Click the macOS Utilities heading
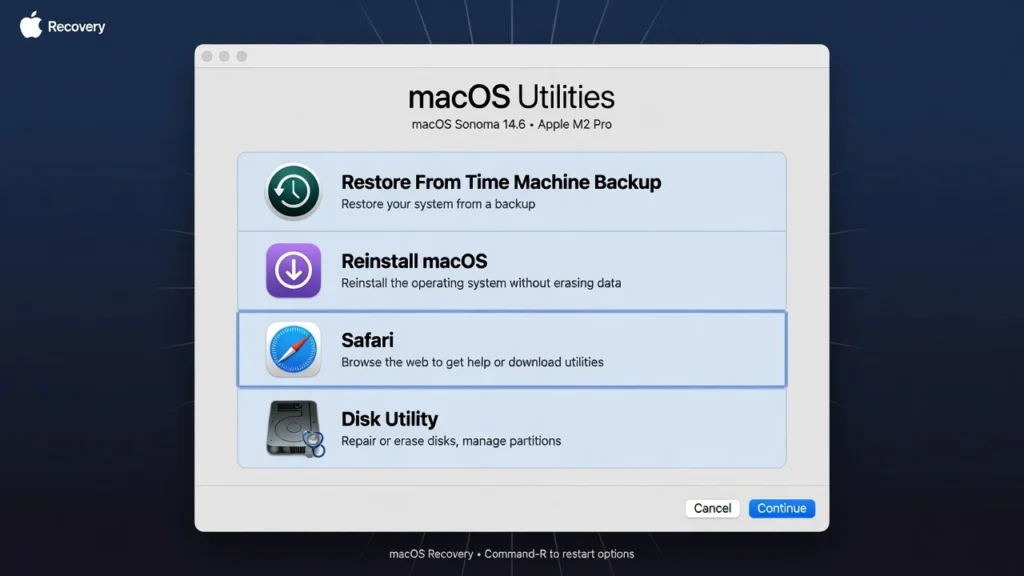This screenshot has width=1024, height=576. click(511, 97)
